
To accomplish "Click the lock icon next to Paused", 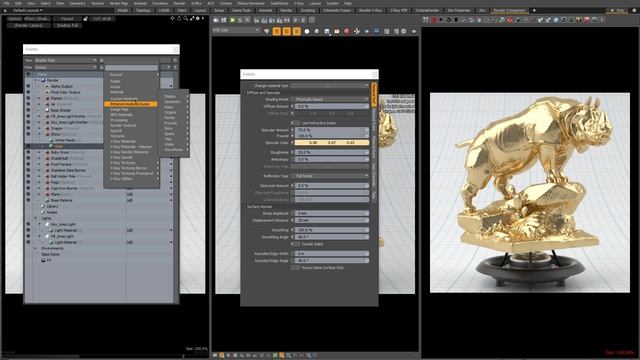I will (85, 19).
